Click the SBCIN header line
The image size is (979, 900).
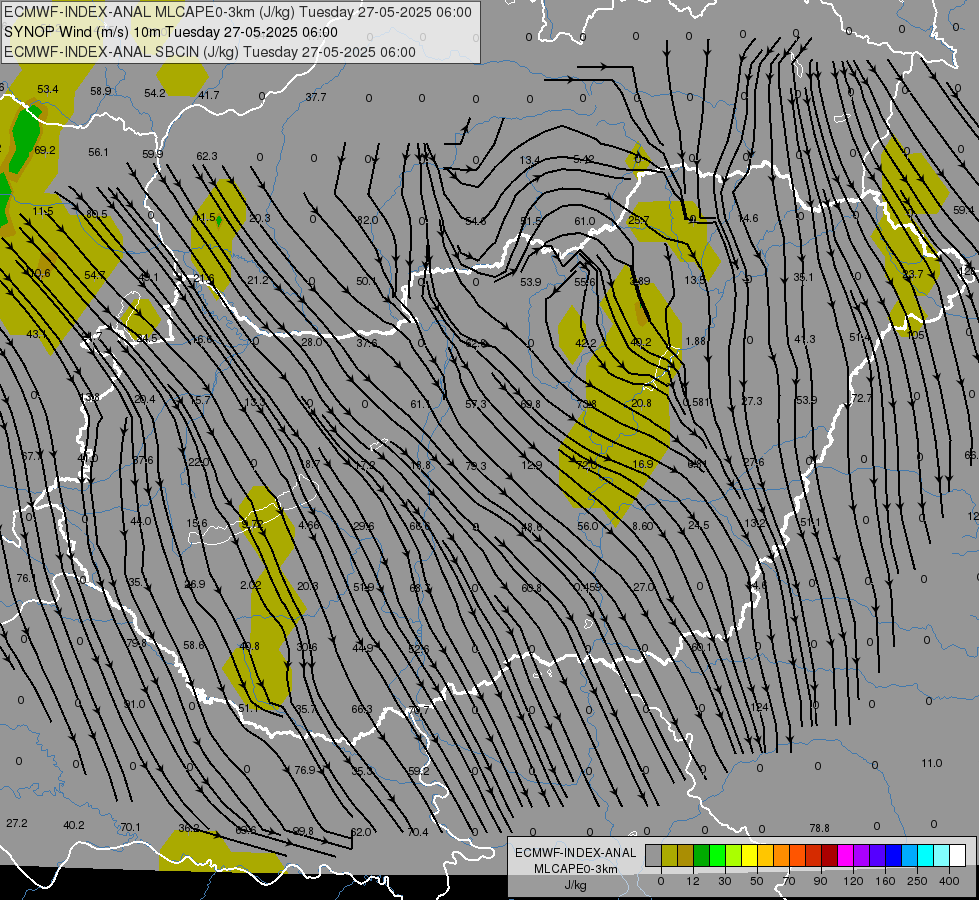point(210,52)
